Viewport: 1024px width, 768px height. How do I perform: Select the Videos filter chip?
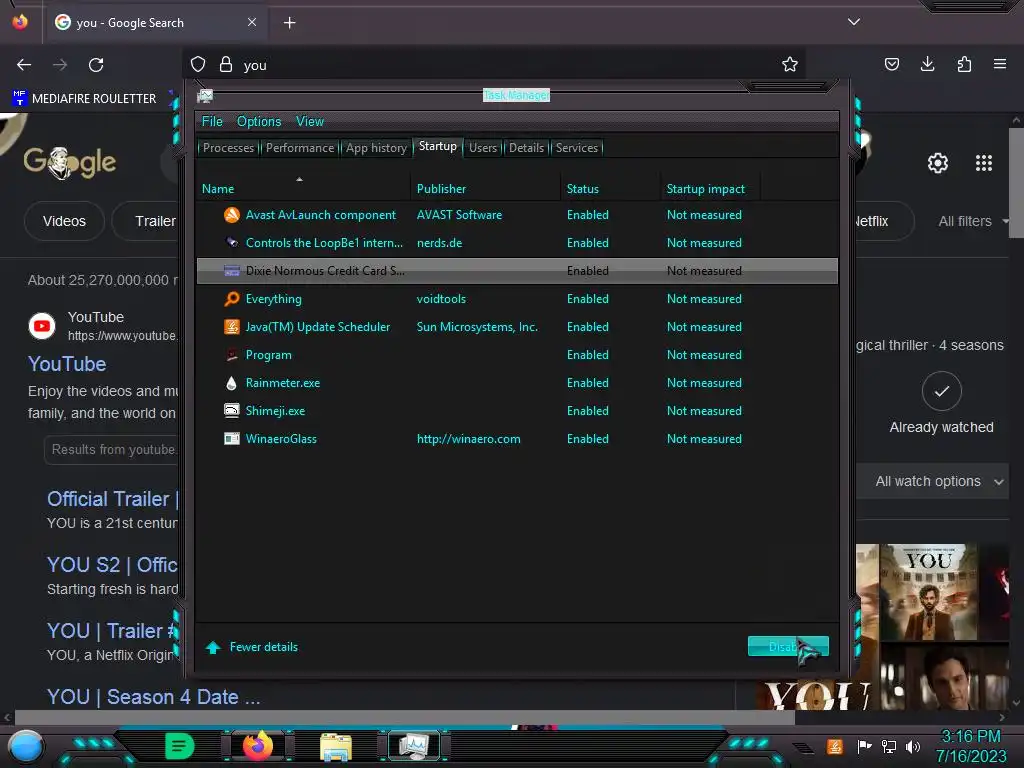coord(64,221)
